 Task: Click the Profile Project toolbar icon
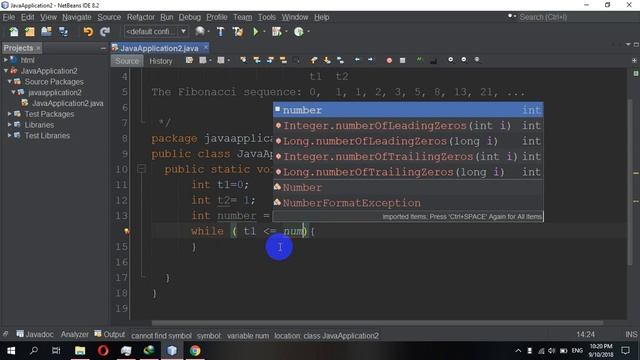(299, 31)
